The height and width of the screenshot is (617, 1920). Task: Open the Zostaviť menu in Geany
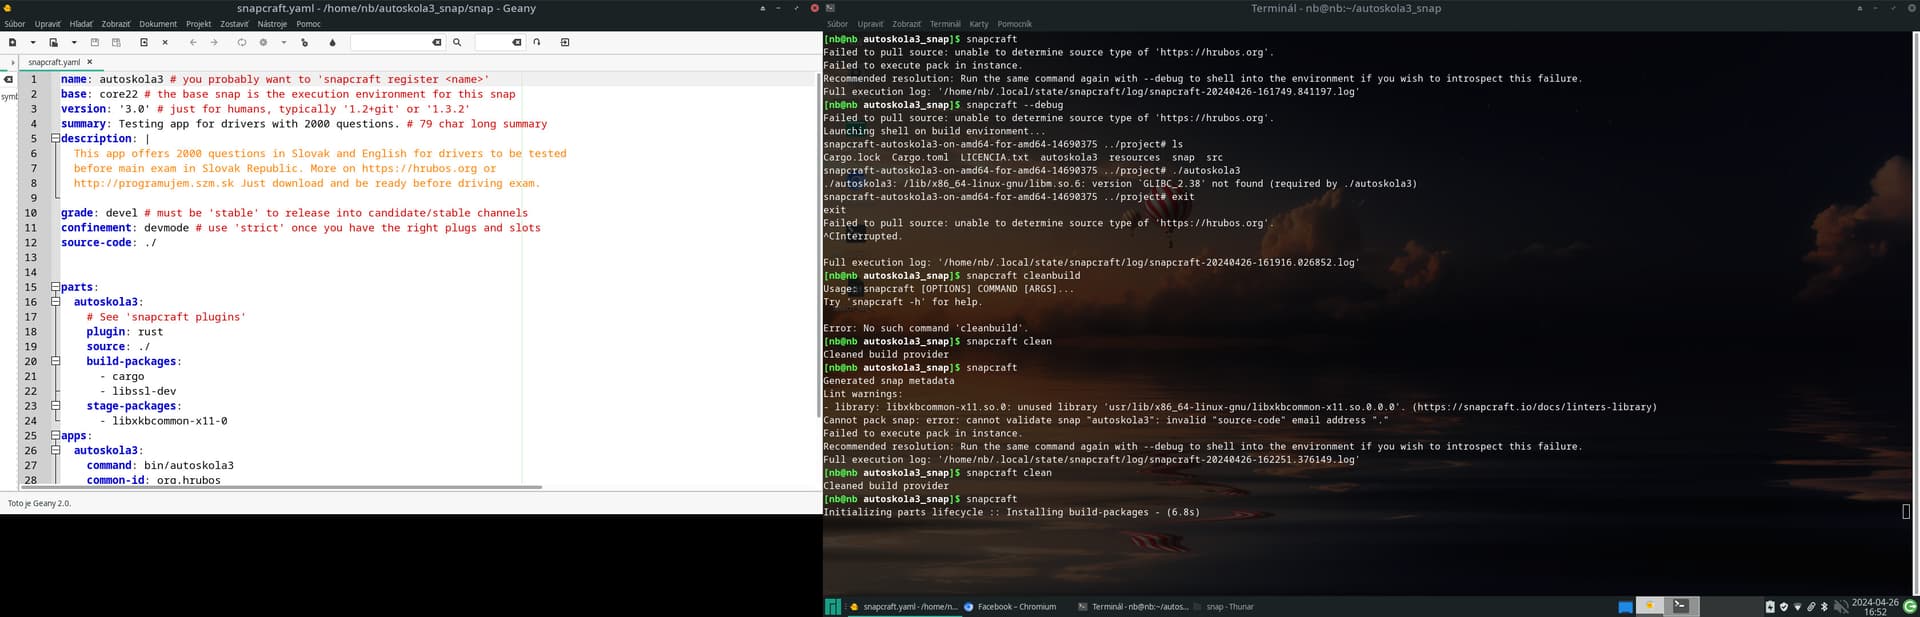234,24
